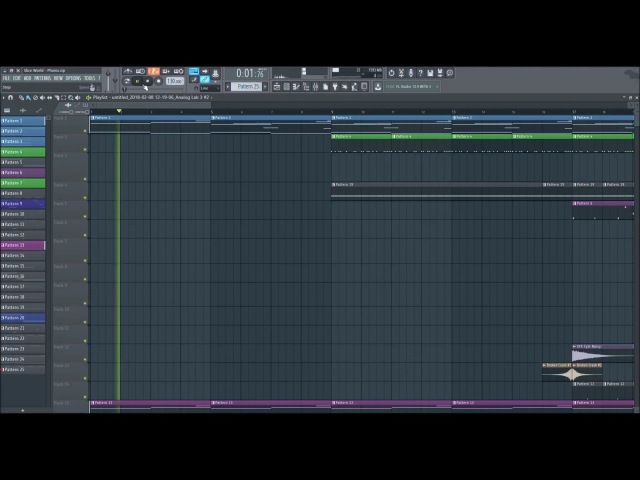Click the stop transport button

pos(148,81)
